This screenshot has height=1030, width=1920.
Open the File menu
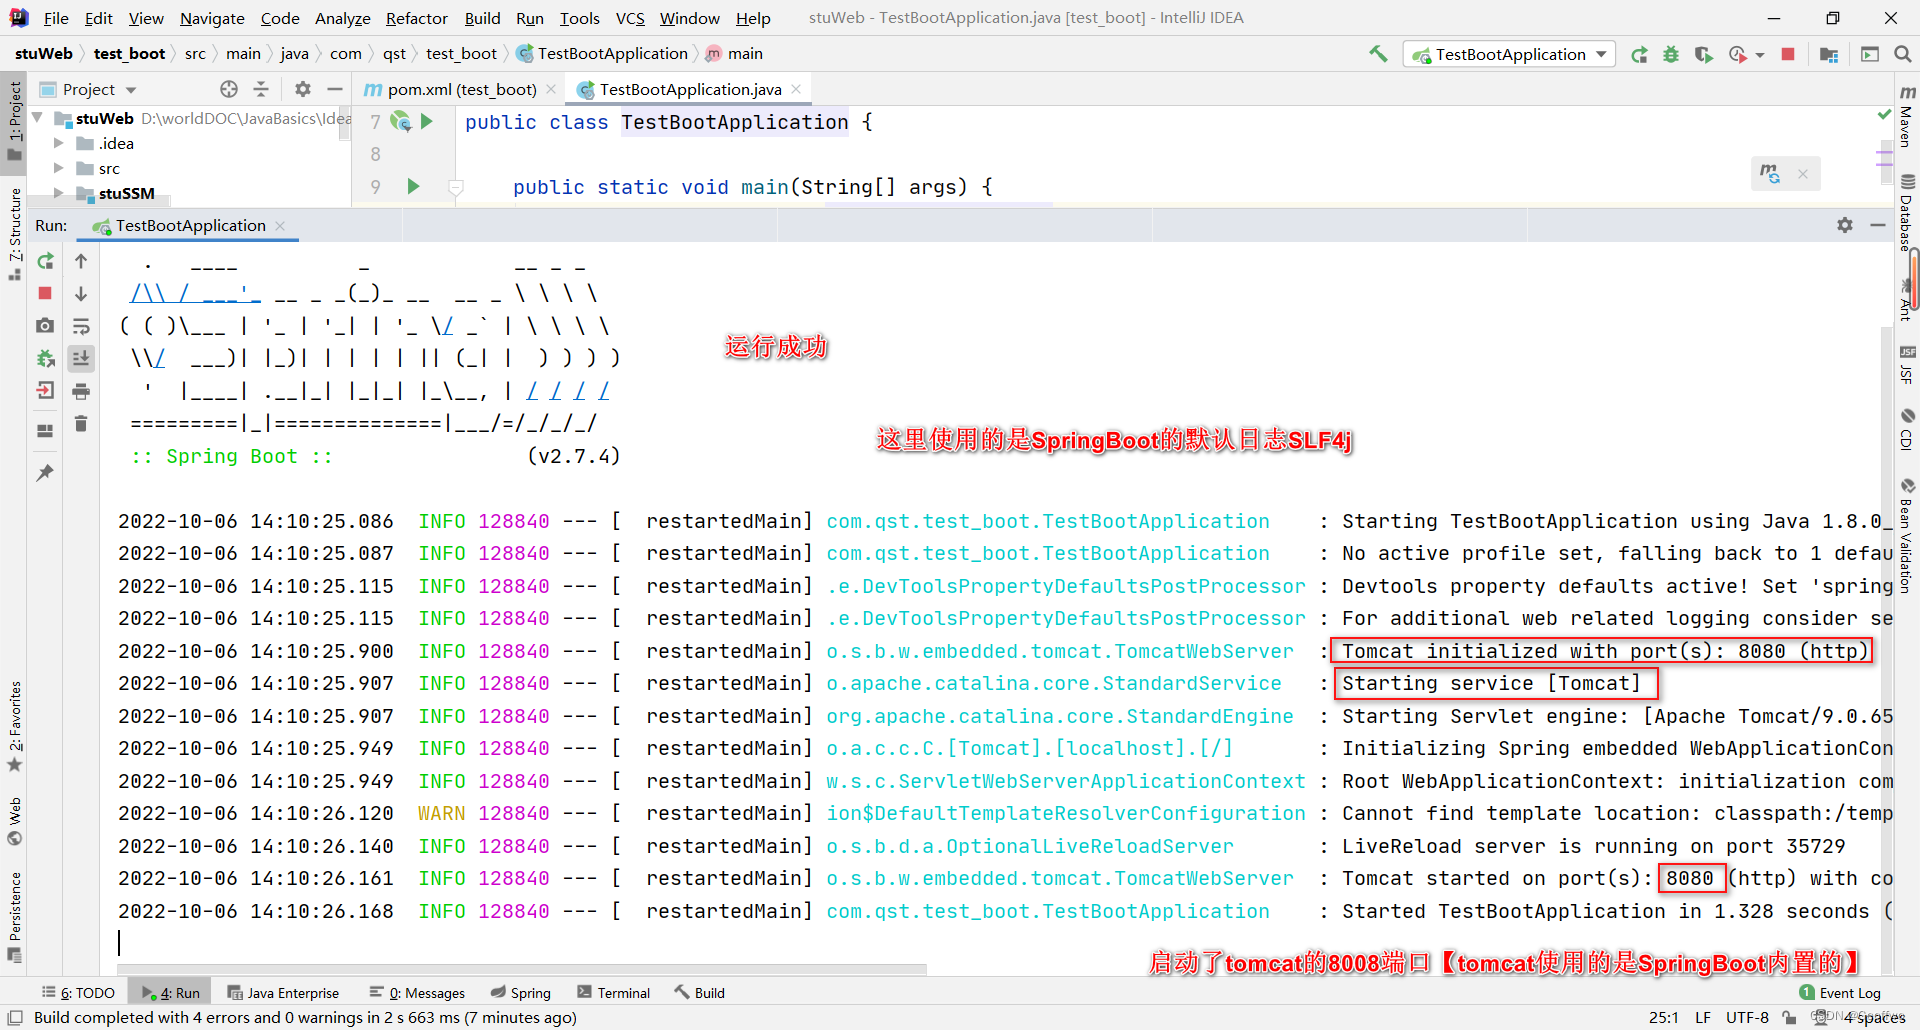coord(56,18)
